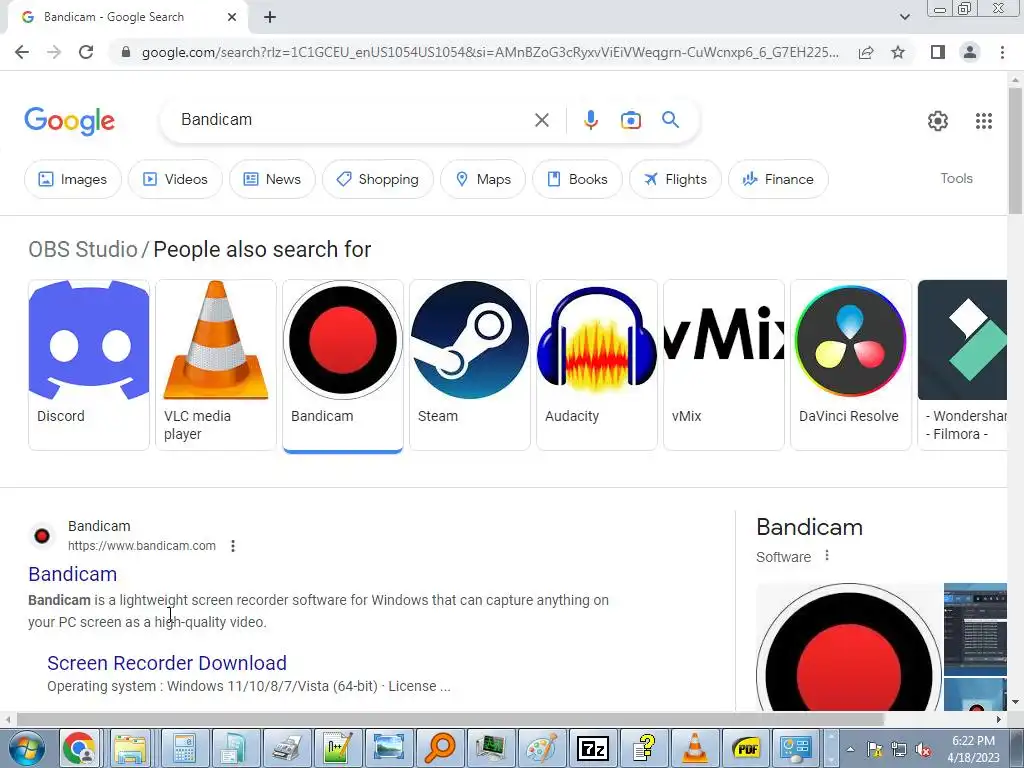Open the Chrome profile menu

[970, 52]
